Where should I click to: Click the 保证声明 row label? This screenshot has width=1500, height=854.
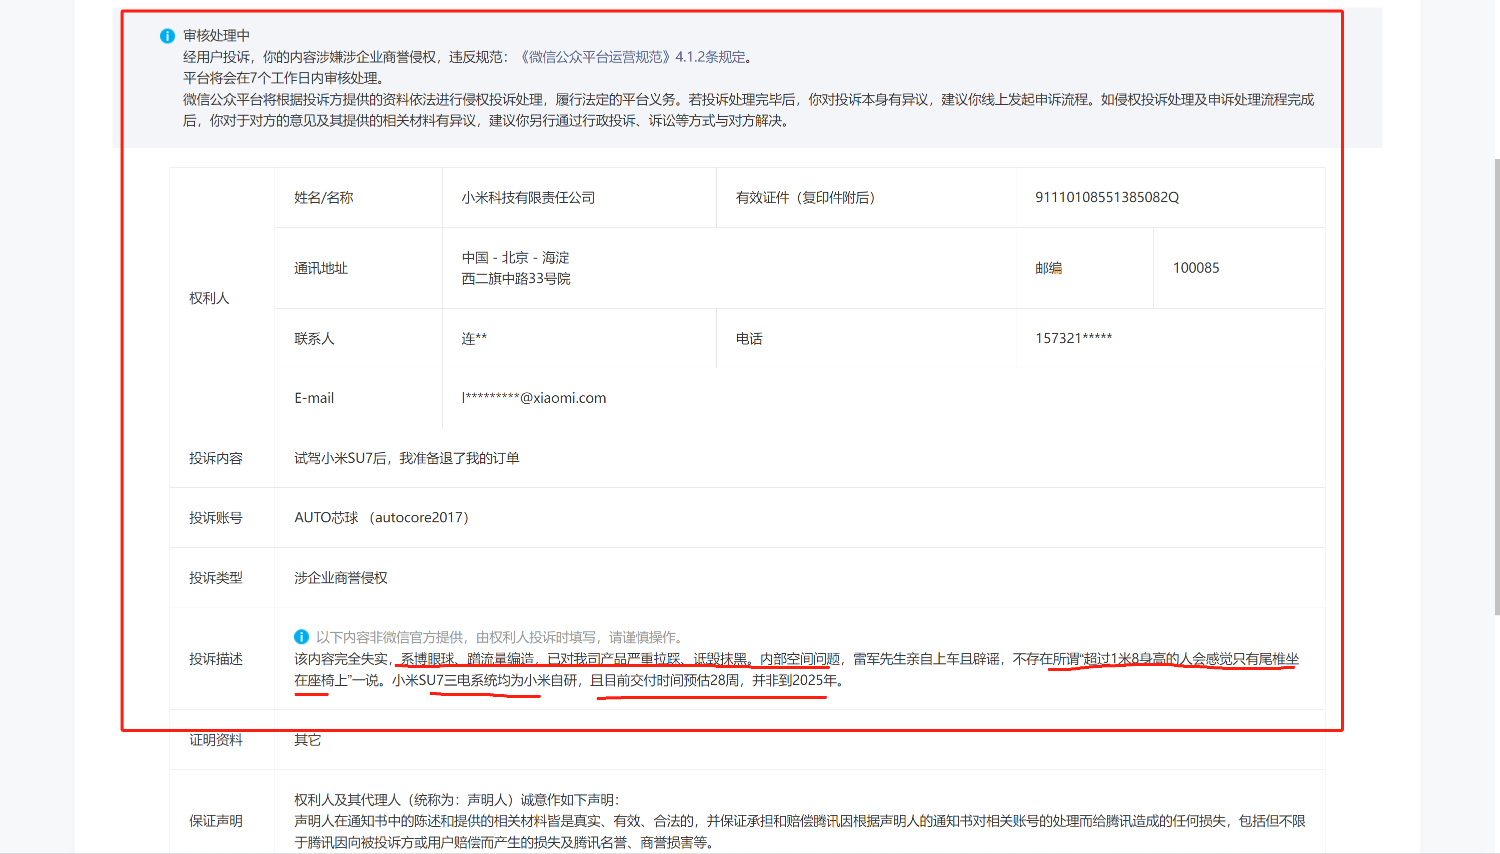(216, 821)
